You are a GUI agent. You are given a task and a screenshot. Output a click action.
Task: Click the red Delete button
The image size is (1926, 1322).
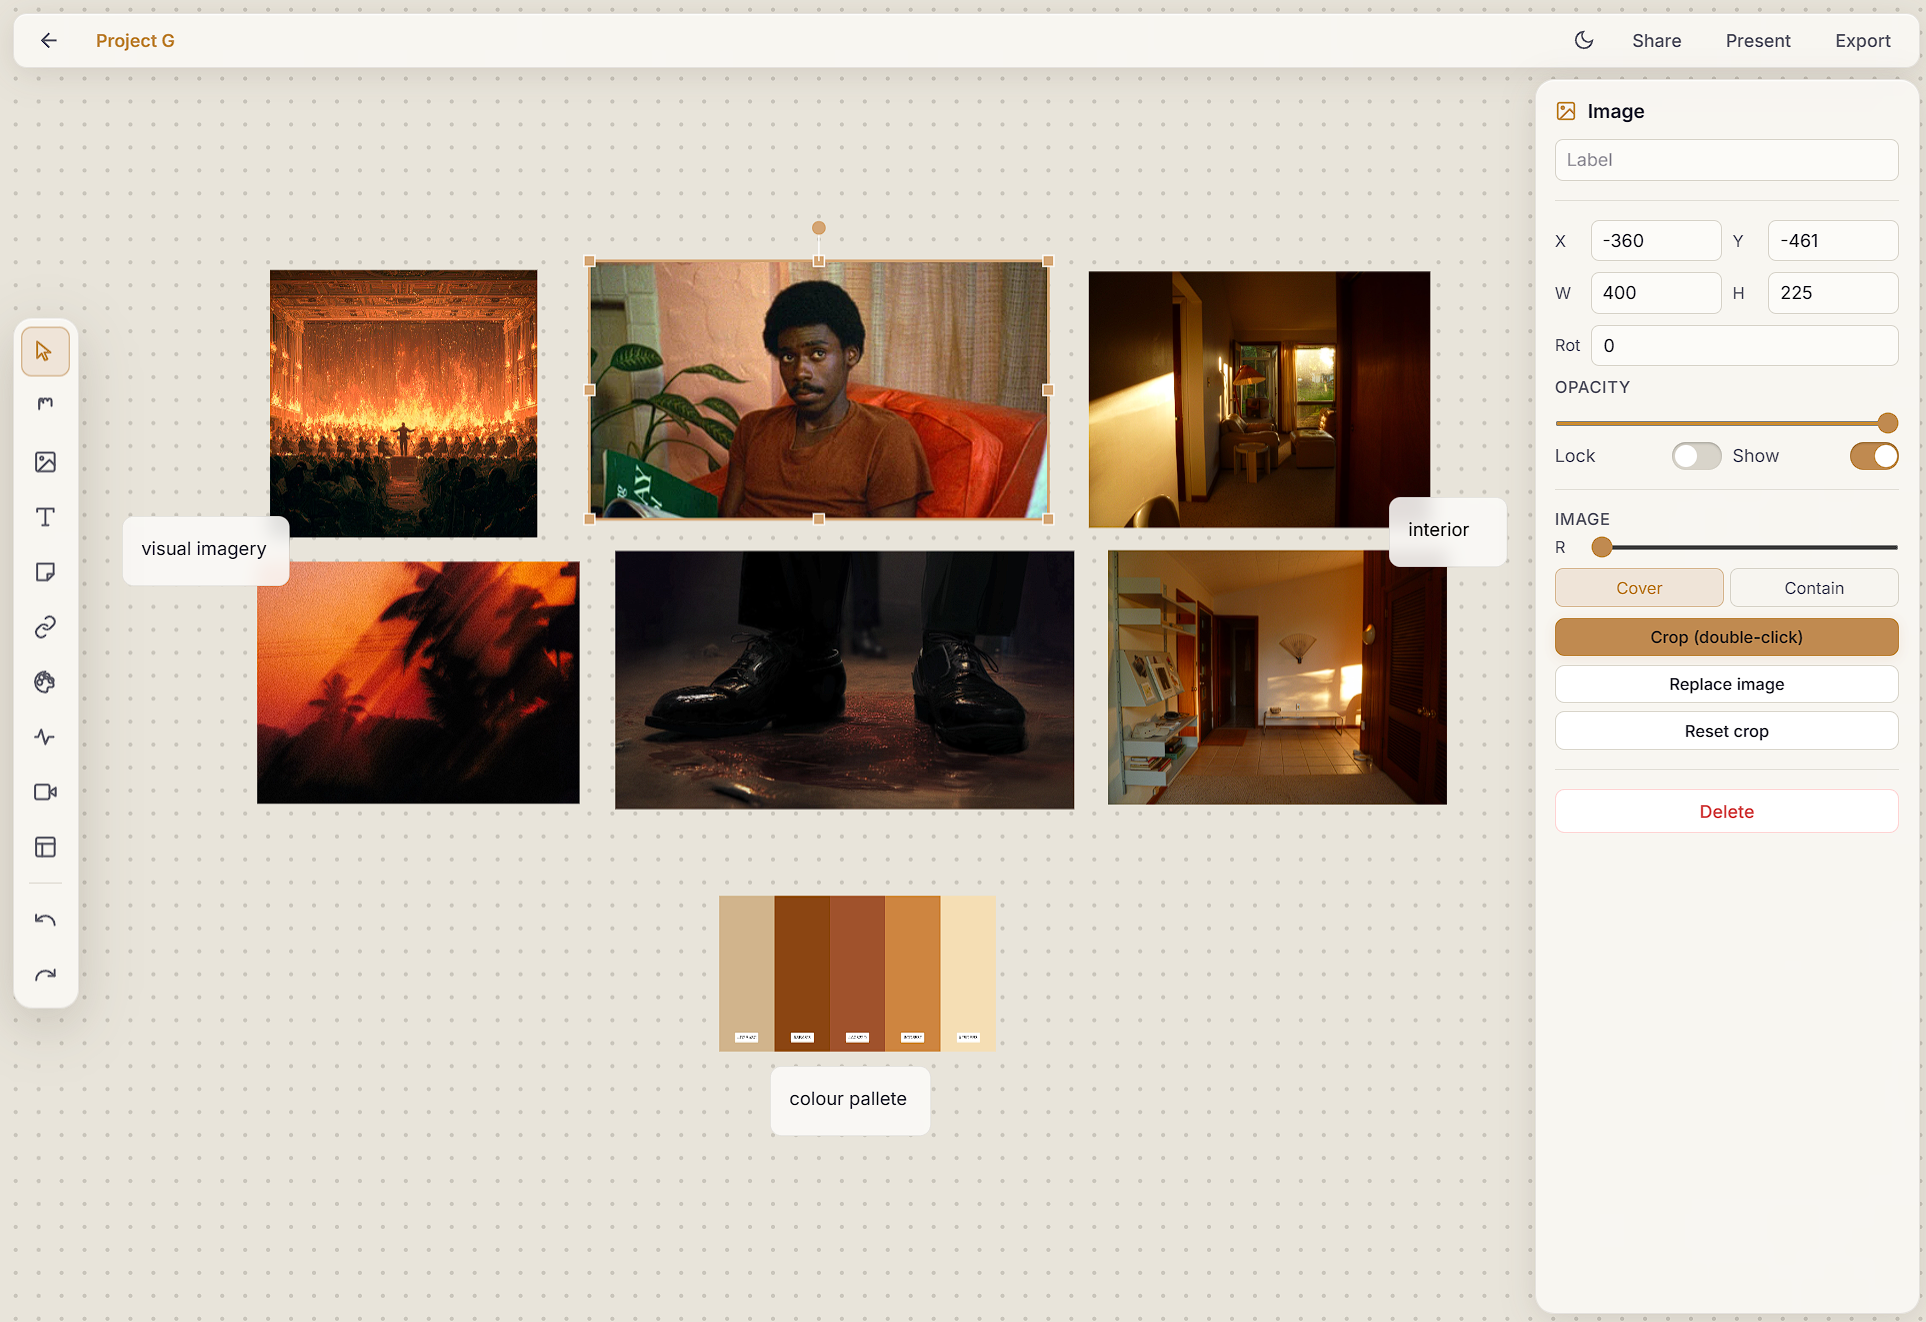(1726, 812)
